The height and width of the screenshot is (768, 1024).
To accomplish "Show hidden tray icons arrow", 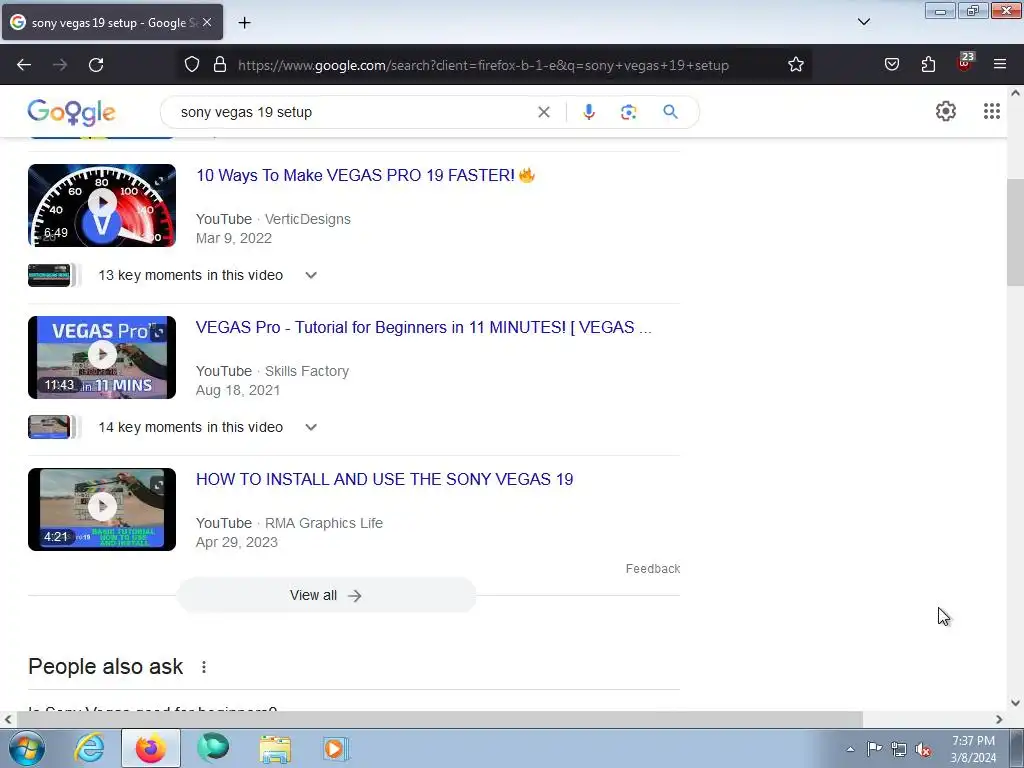I will pyautogui.click(x=850, y=749).
